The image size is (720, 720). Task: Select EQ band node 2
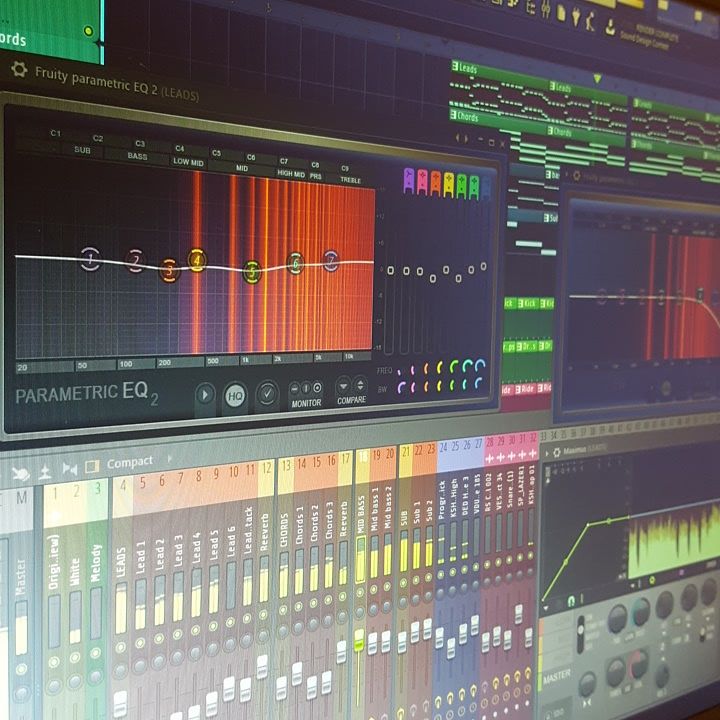pos(135,261)
